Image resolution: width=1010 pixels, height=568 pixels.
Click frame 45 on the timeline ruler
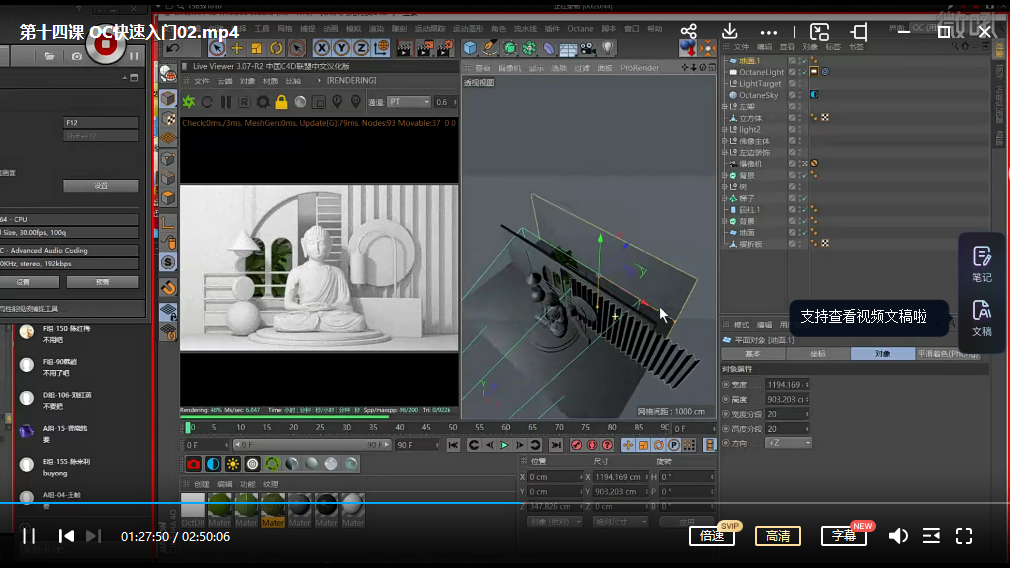tap(426, 427)
